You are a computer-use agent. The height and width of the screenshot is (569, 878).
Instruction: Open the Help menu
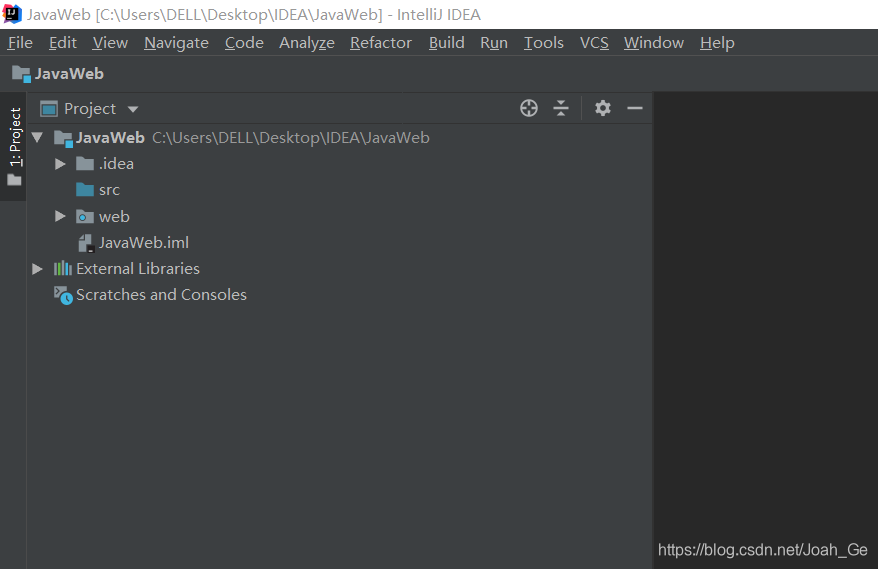pos(717,43)
